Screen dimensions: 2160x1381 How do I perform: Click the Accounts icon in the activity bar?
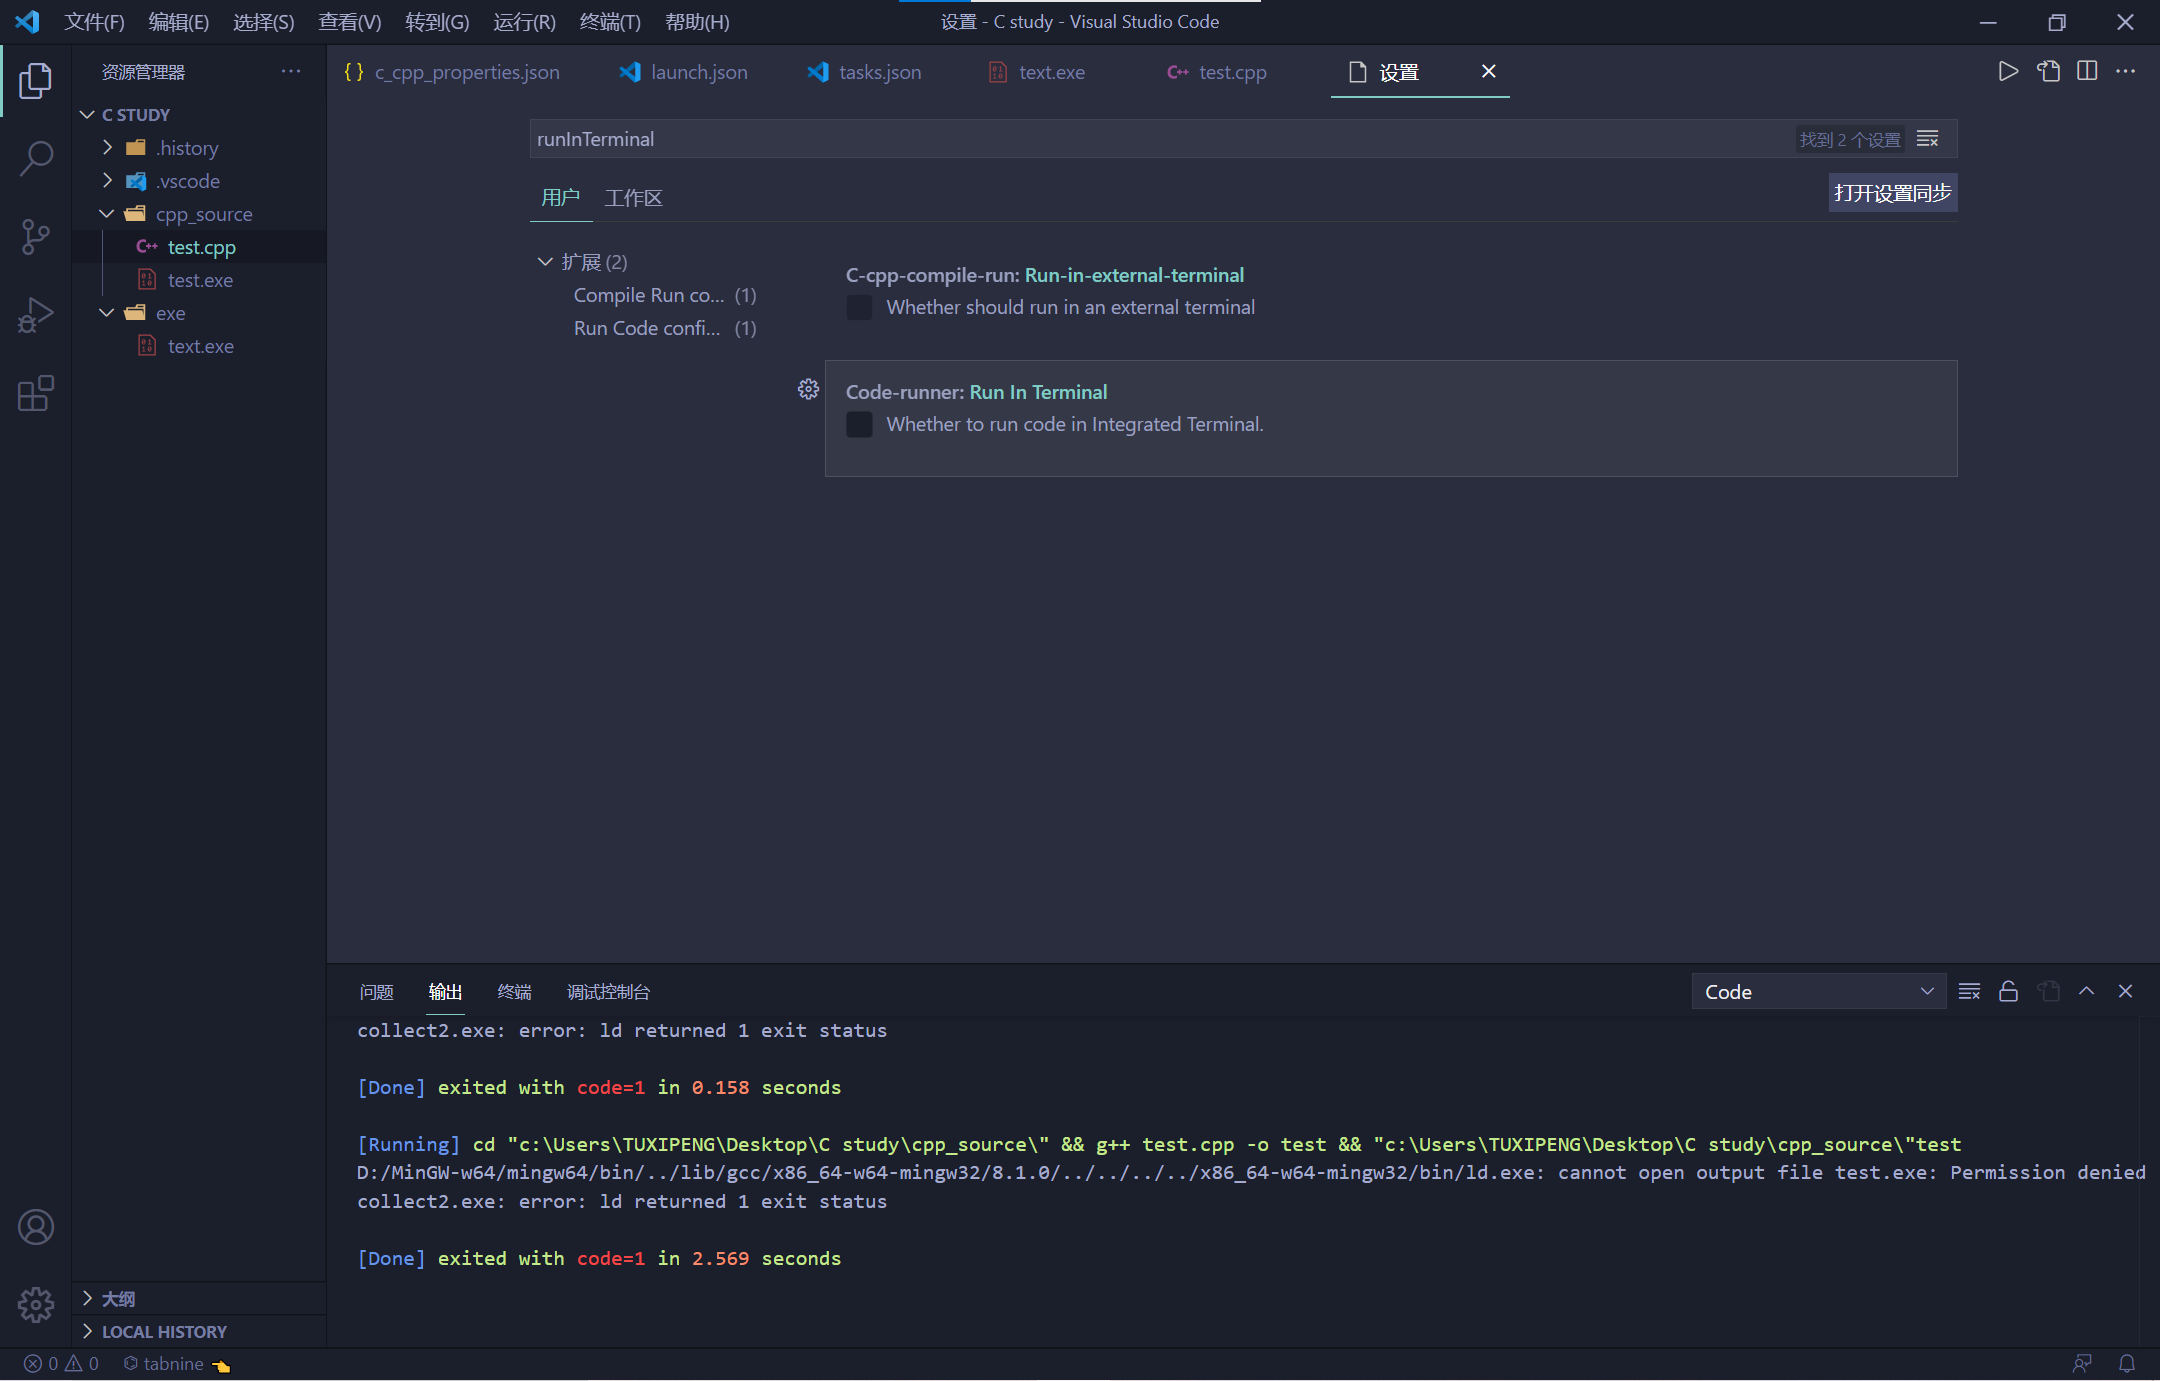[36, 1227]
